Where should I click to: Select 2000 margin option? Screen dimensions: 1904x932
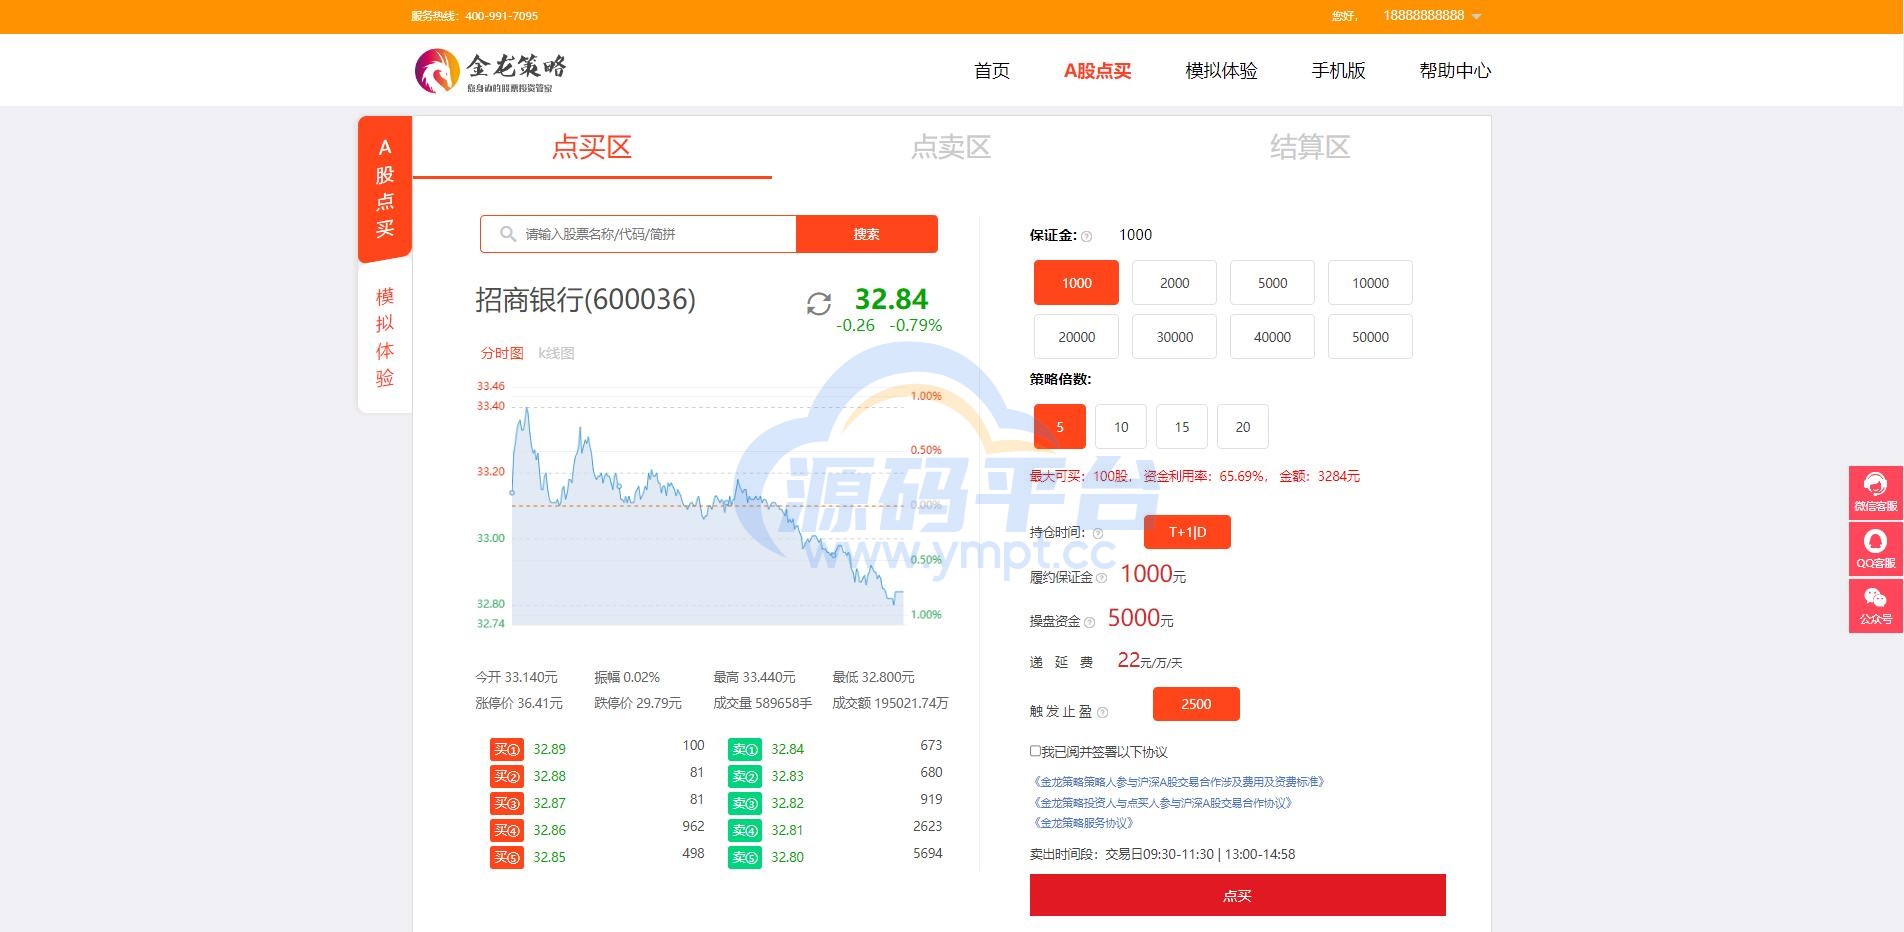point(1174,283)
